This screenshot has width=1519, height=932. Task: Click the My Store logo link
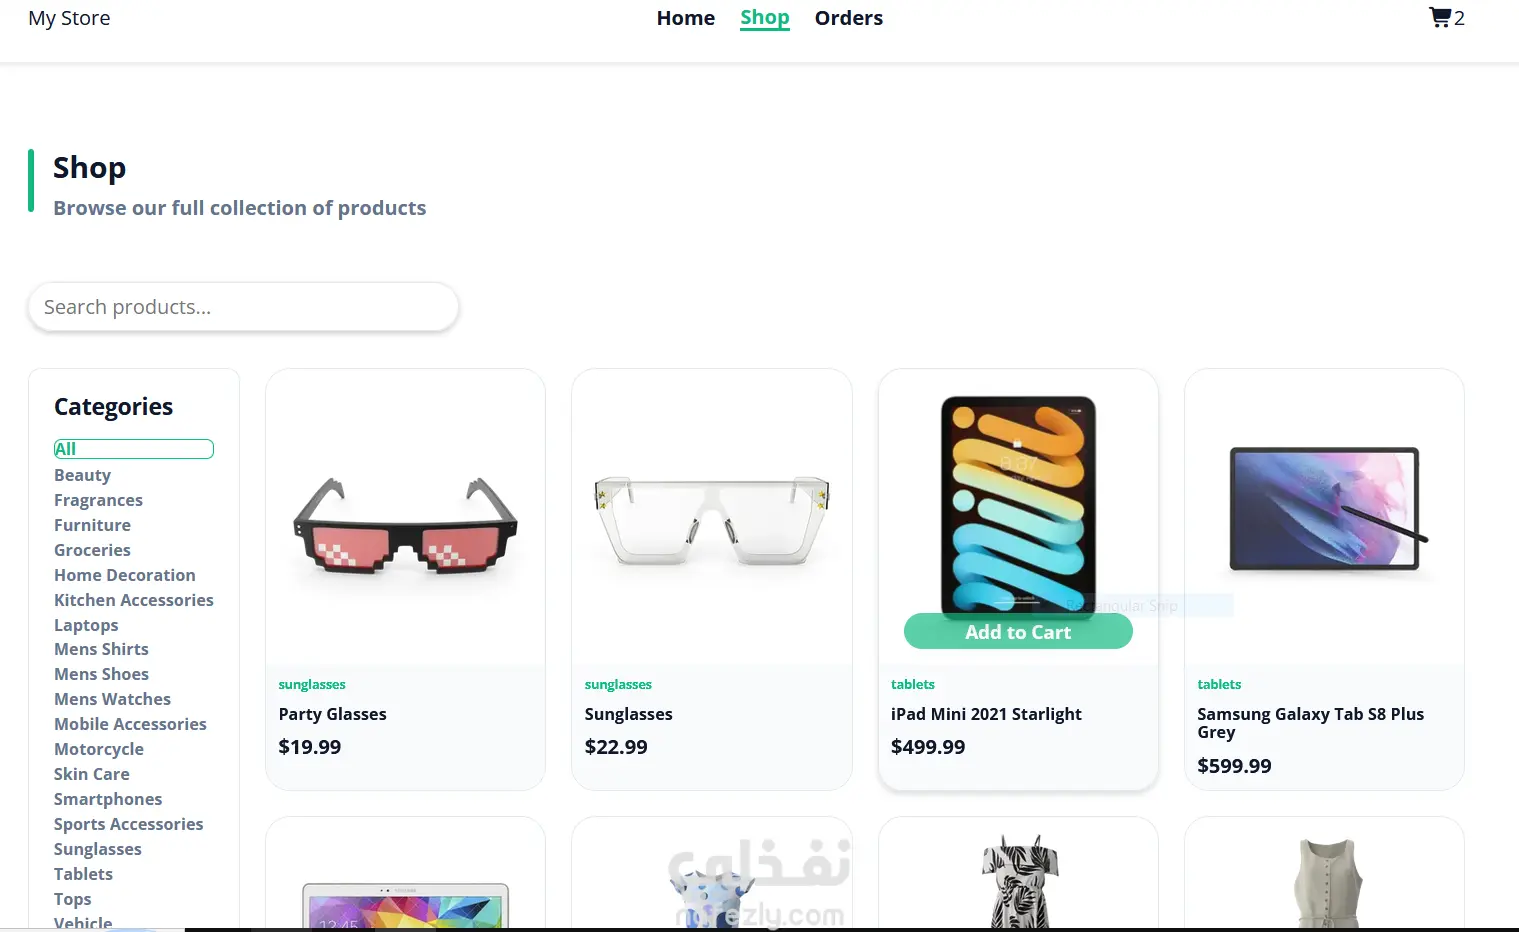(x=70, y=18)
